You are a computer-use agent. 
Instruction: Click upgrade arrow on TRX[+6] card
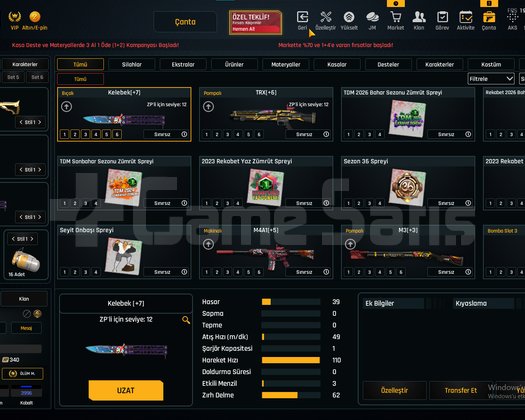pos(208,107)
